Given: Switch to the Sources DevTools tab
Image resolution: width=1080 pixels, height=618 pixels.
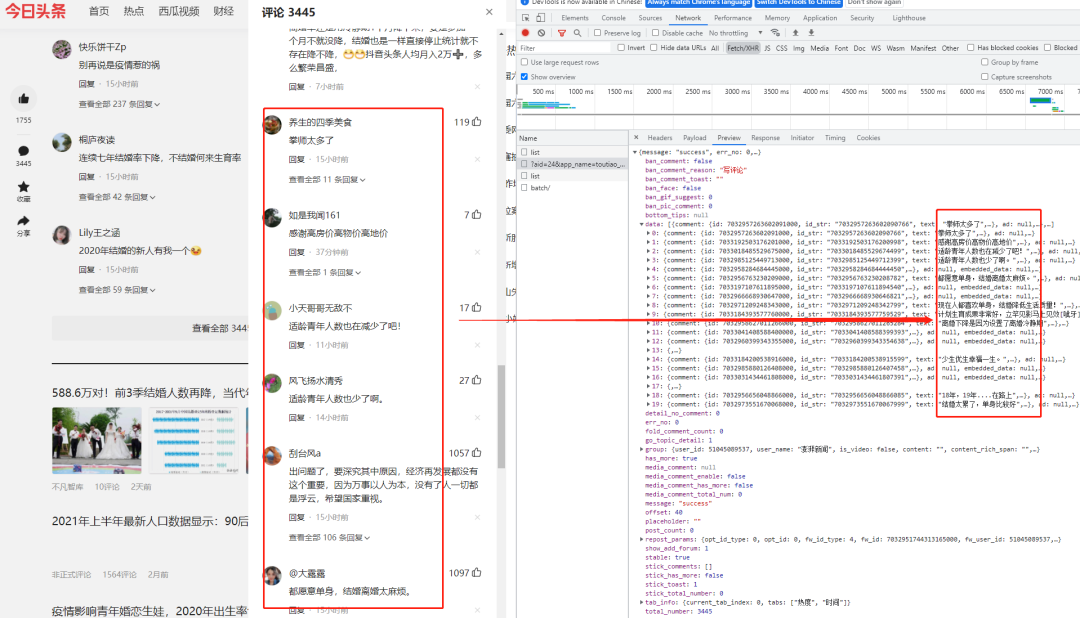Looking at the screenshot, I should (x=650, y=18).
